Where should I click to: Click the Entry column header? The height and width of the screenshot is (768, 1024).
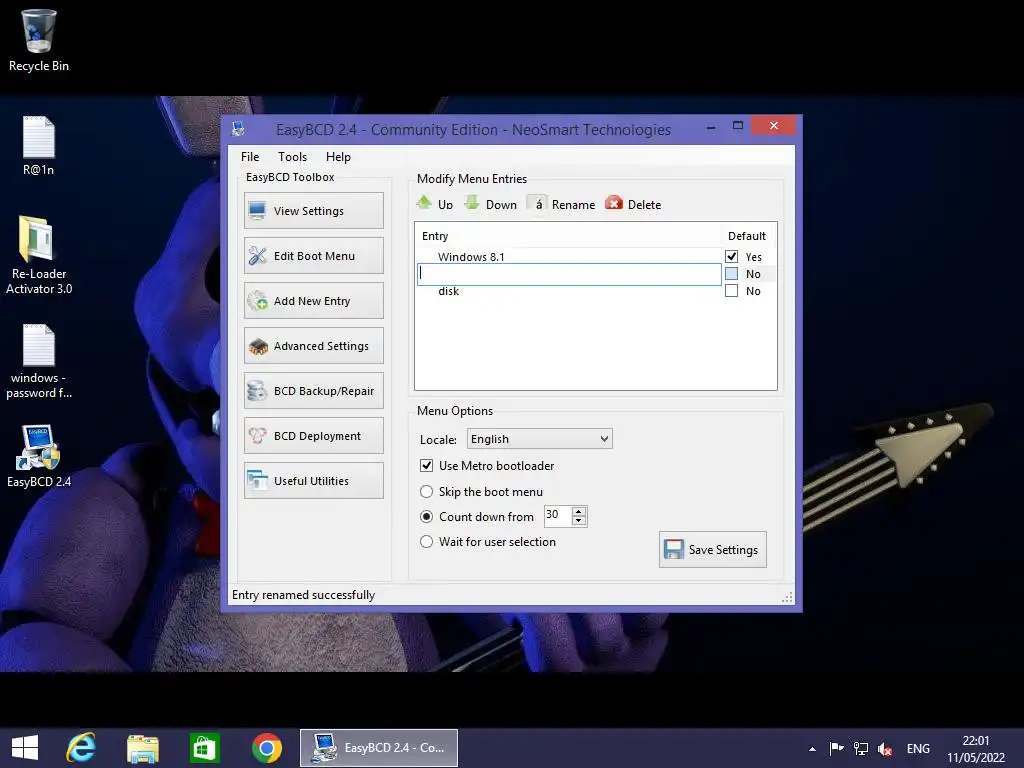point(435,236)
